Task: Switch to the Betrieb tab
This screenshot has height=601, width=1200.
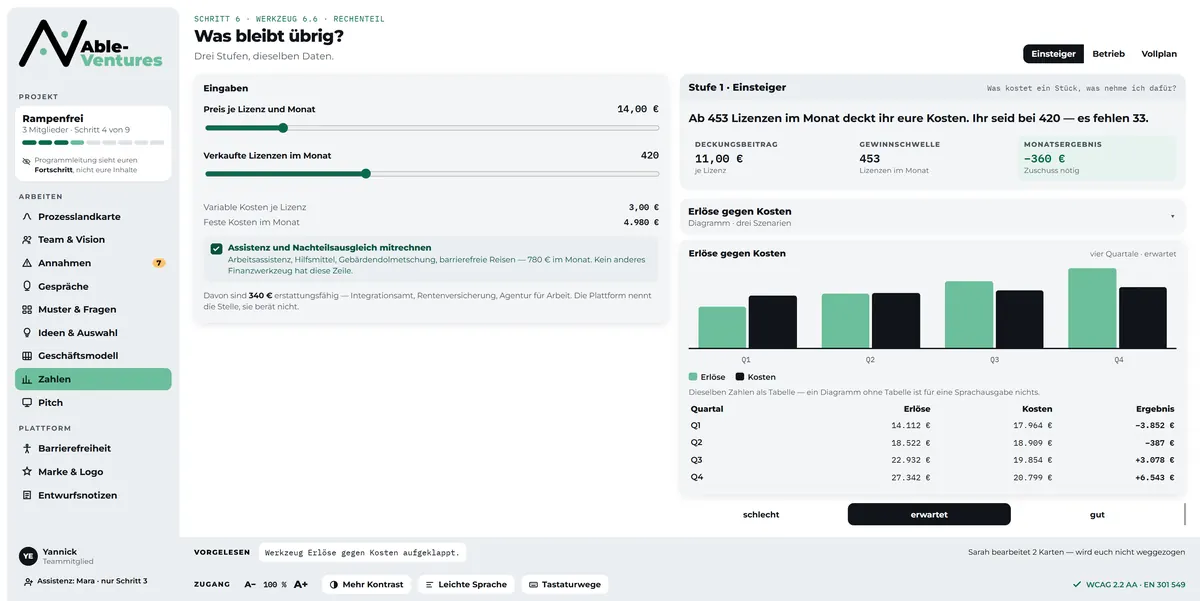Action: (x=1108, y=54)
